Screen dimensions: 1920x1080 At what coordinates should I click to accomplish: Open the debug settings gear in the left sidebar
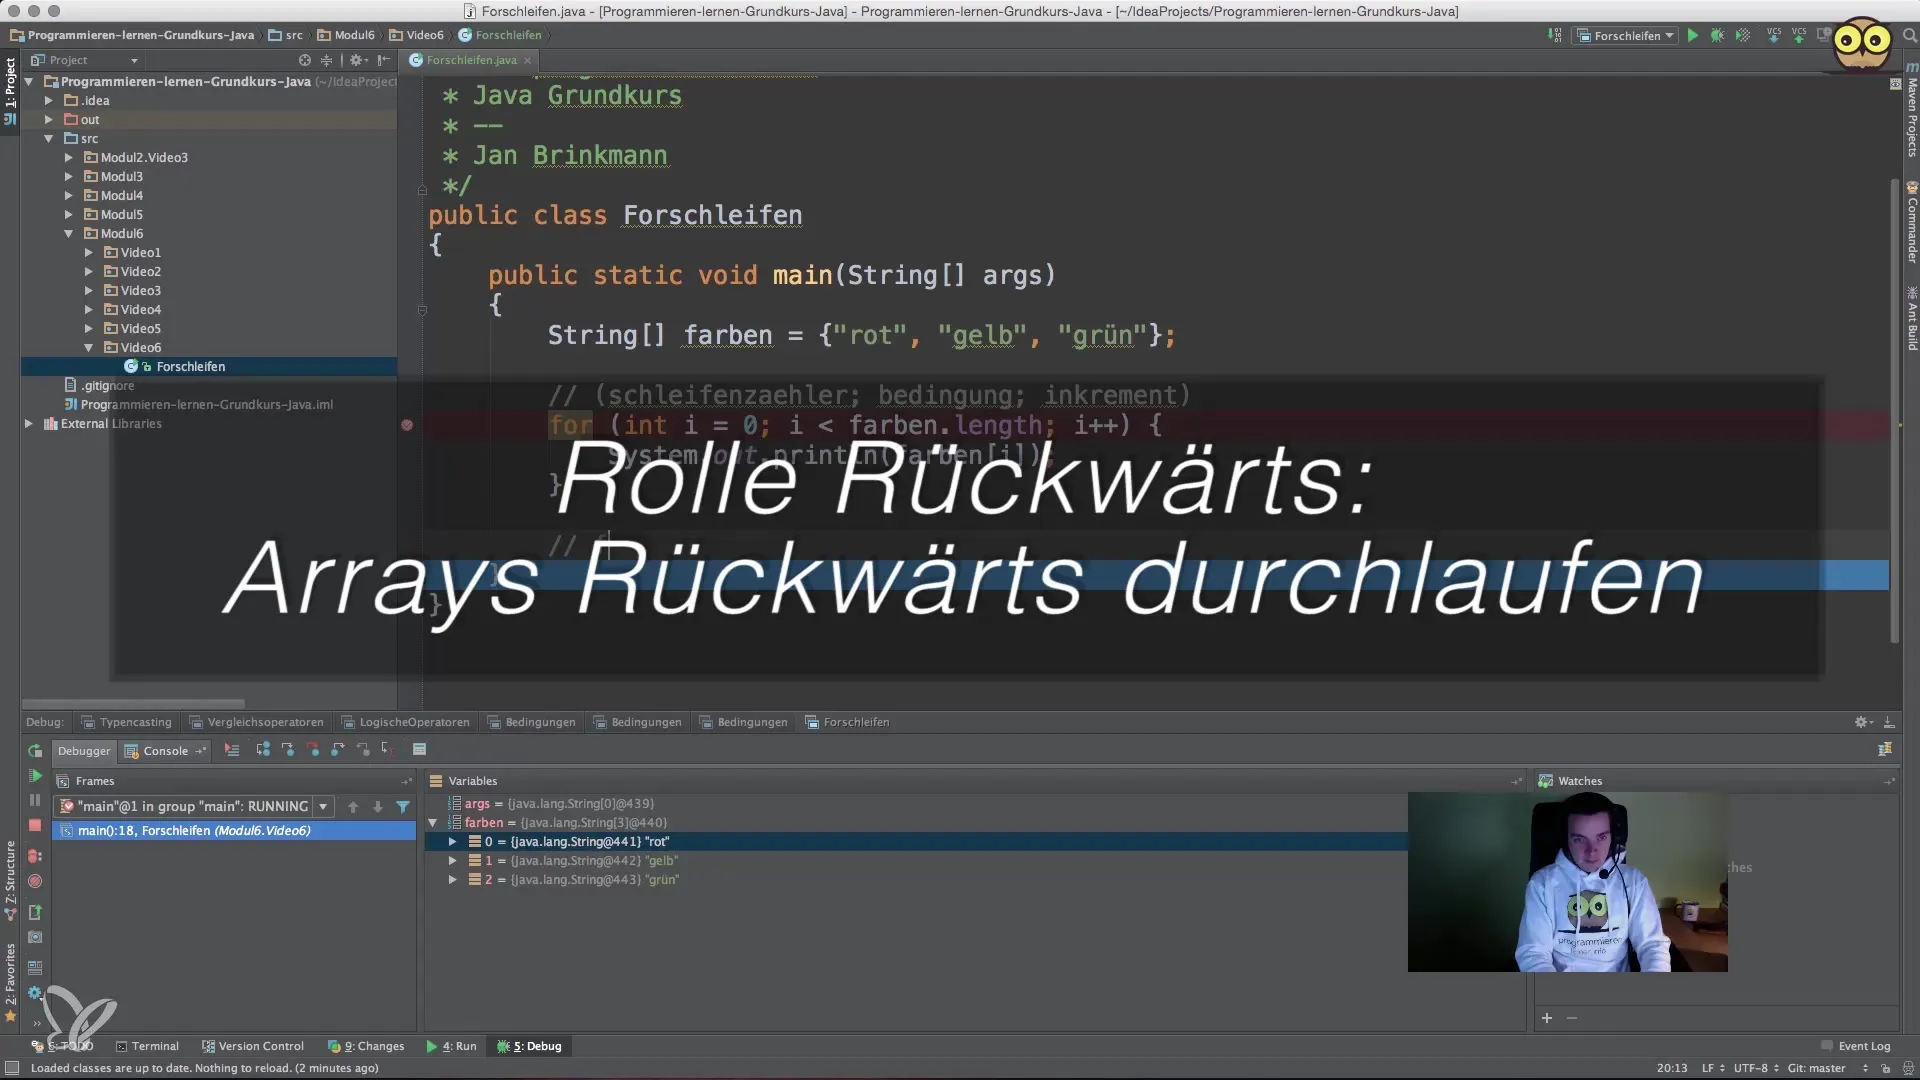pos(35,993)
